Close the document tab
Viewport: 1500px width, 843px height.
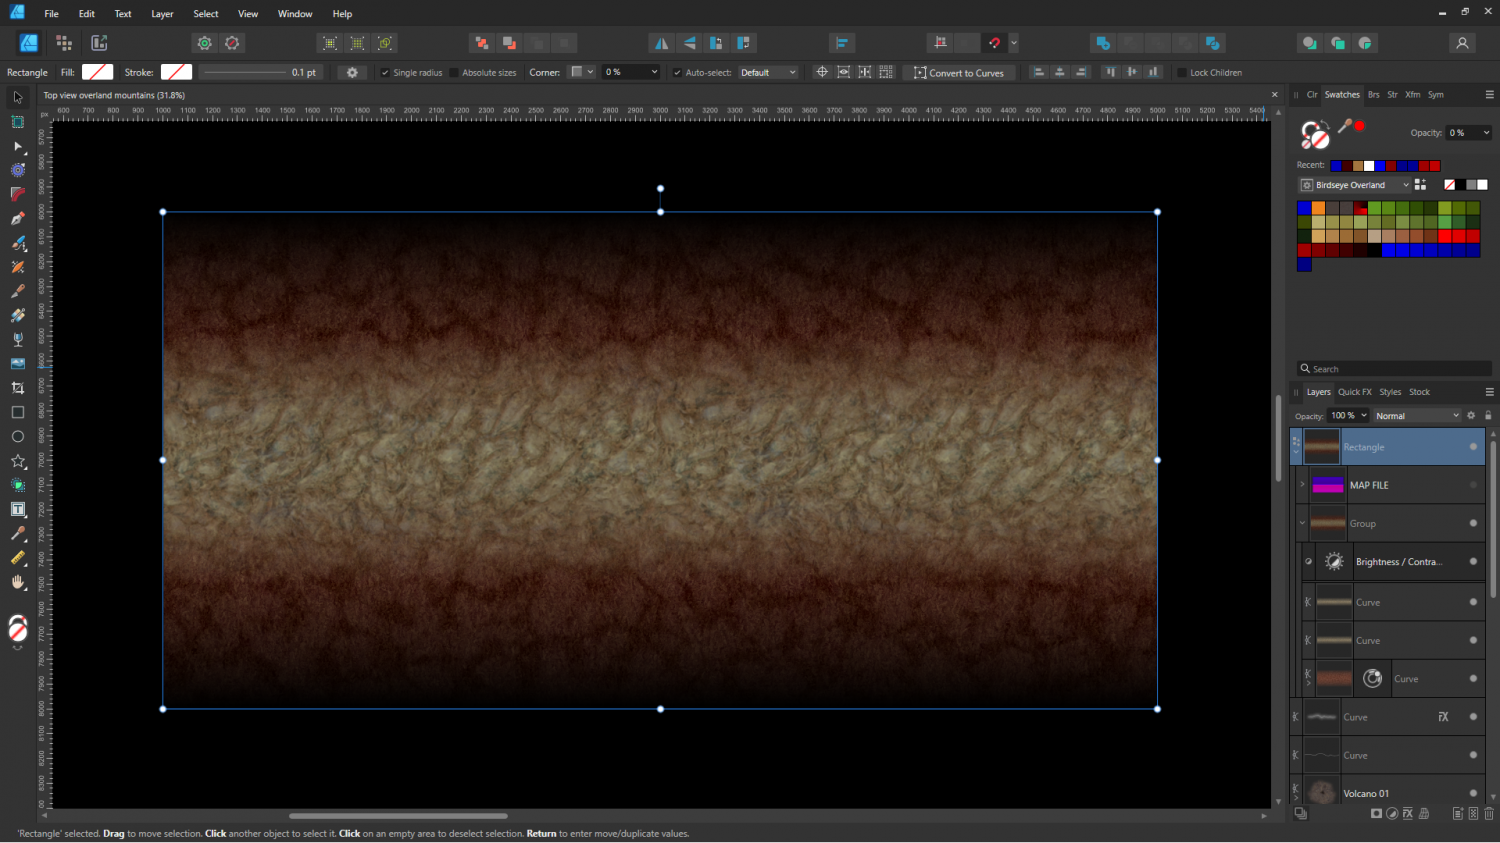pyautogui.click(x=1274, y=95)
